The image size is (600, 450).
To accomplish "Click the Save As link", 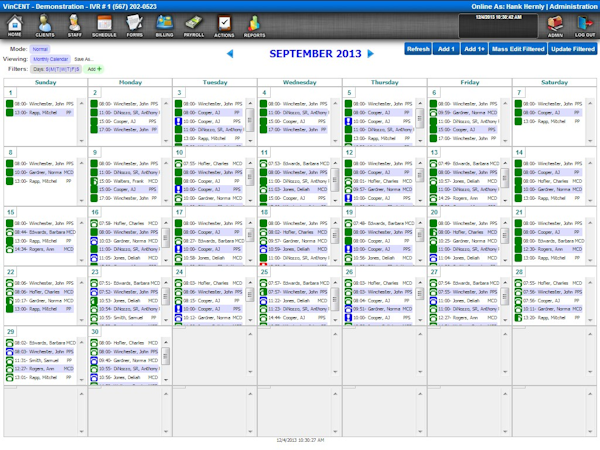I will click(83, 59).
